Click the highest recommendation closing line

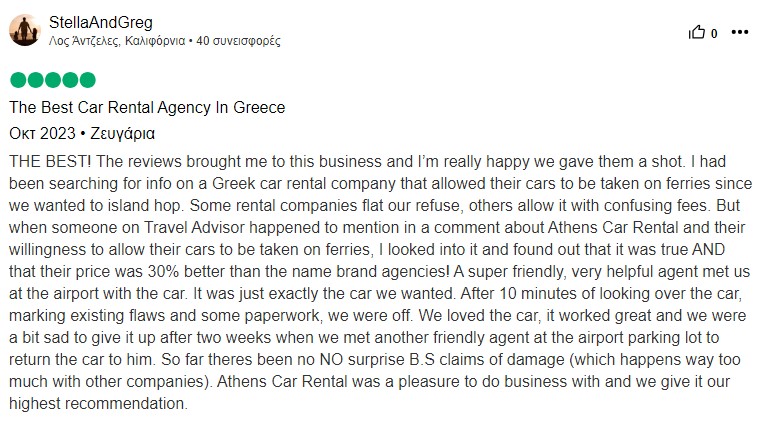pyautogui.click(x=98, y=403)
